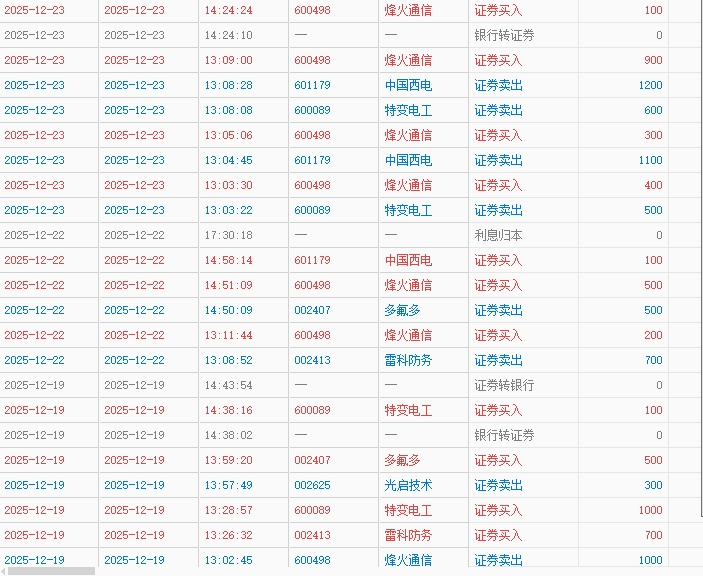The width and height of the screenshot is (703, 576).
Task: Select the 13:08:08 time cell
Action: (x=229, y=110)
